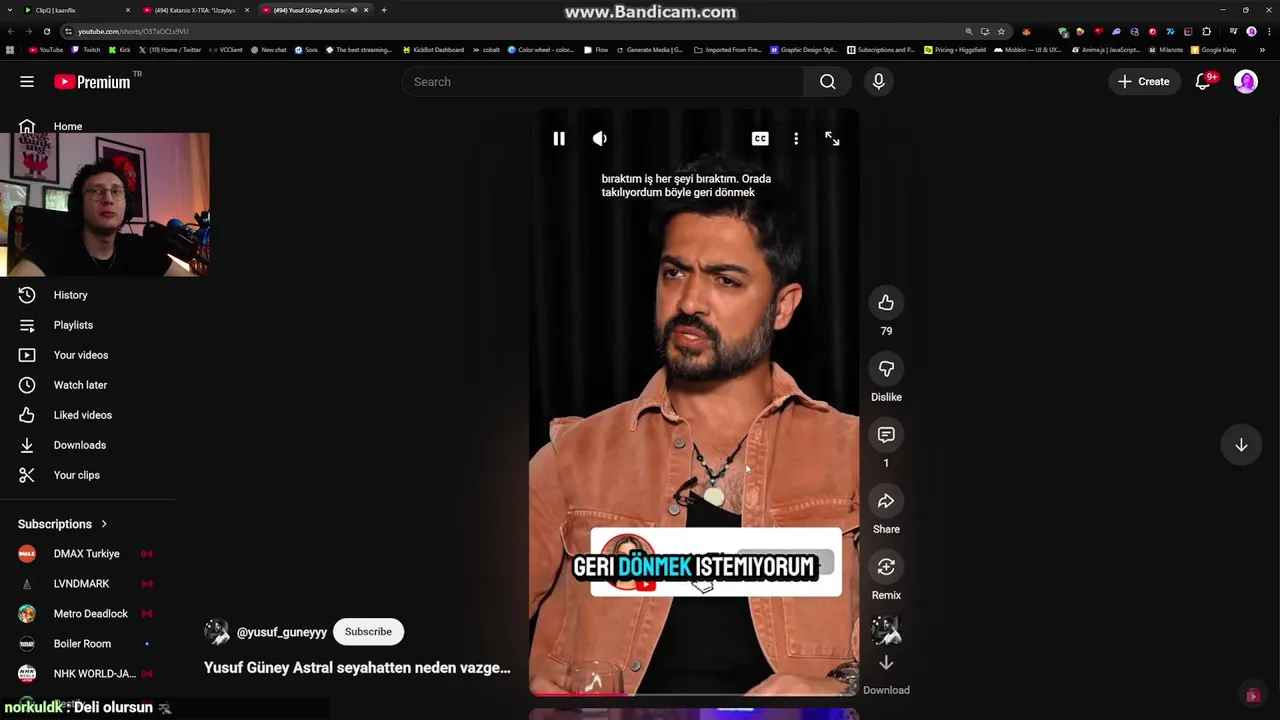Start voice search with the microphone

(879, 82)
